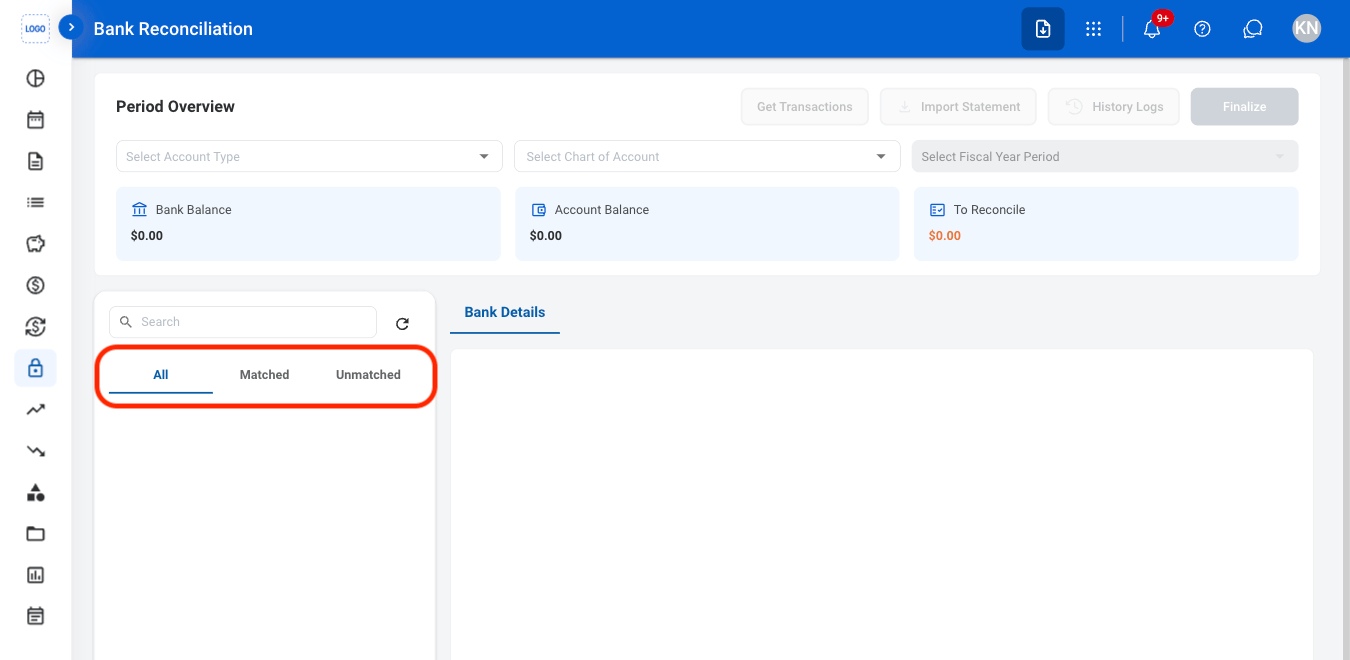Click the Period Overview heading

(x=176, y=107)
